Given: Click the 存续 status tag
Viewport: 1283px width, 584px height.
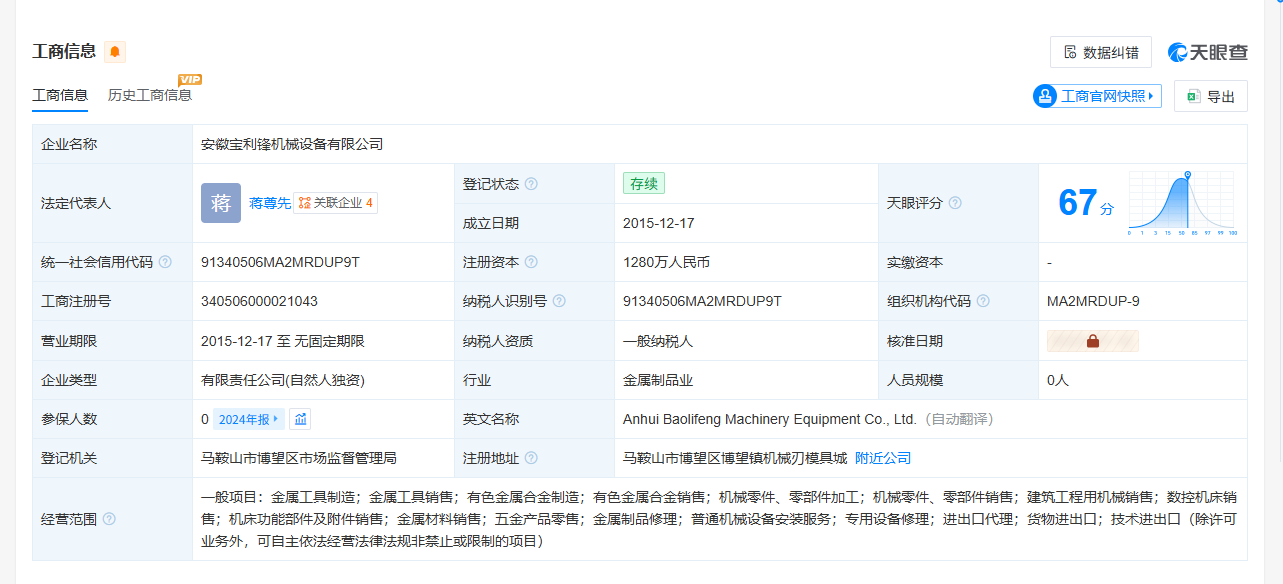Looking at the screenshot, I should [643, 184].
